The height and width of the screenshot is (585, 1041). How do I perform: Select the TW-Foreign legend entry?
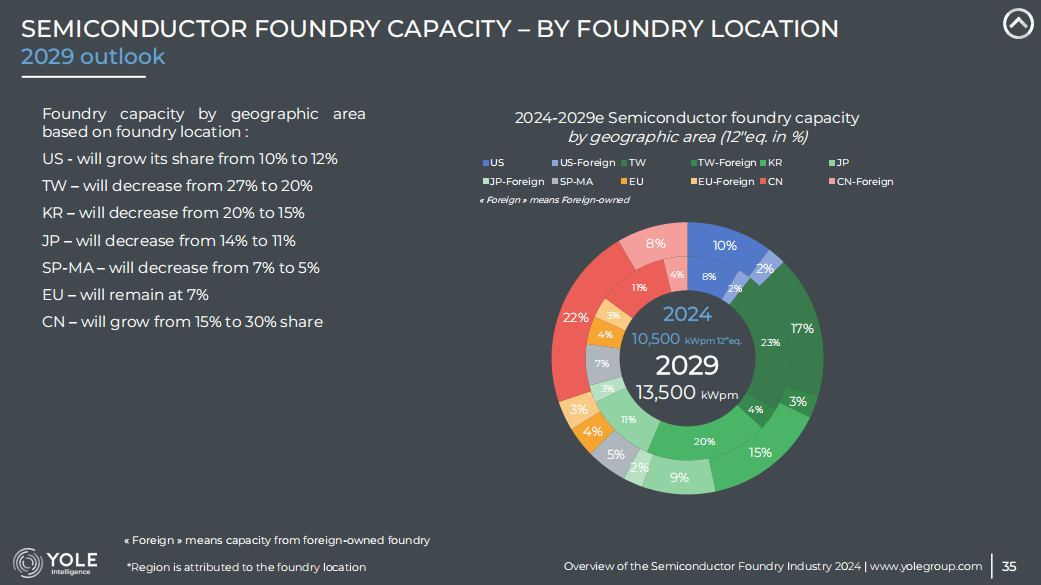click(723, 163)
